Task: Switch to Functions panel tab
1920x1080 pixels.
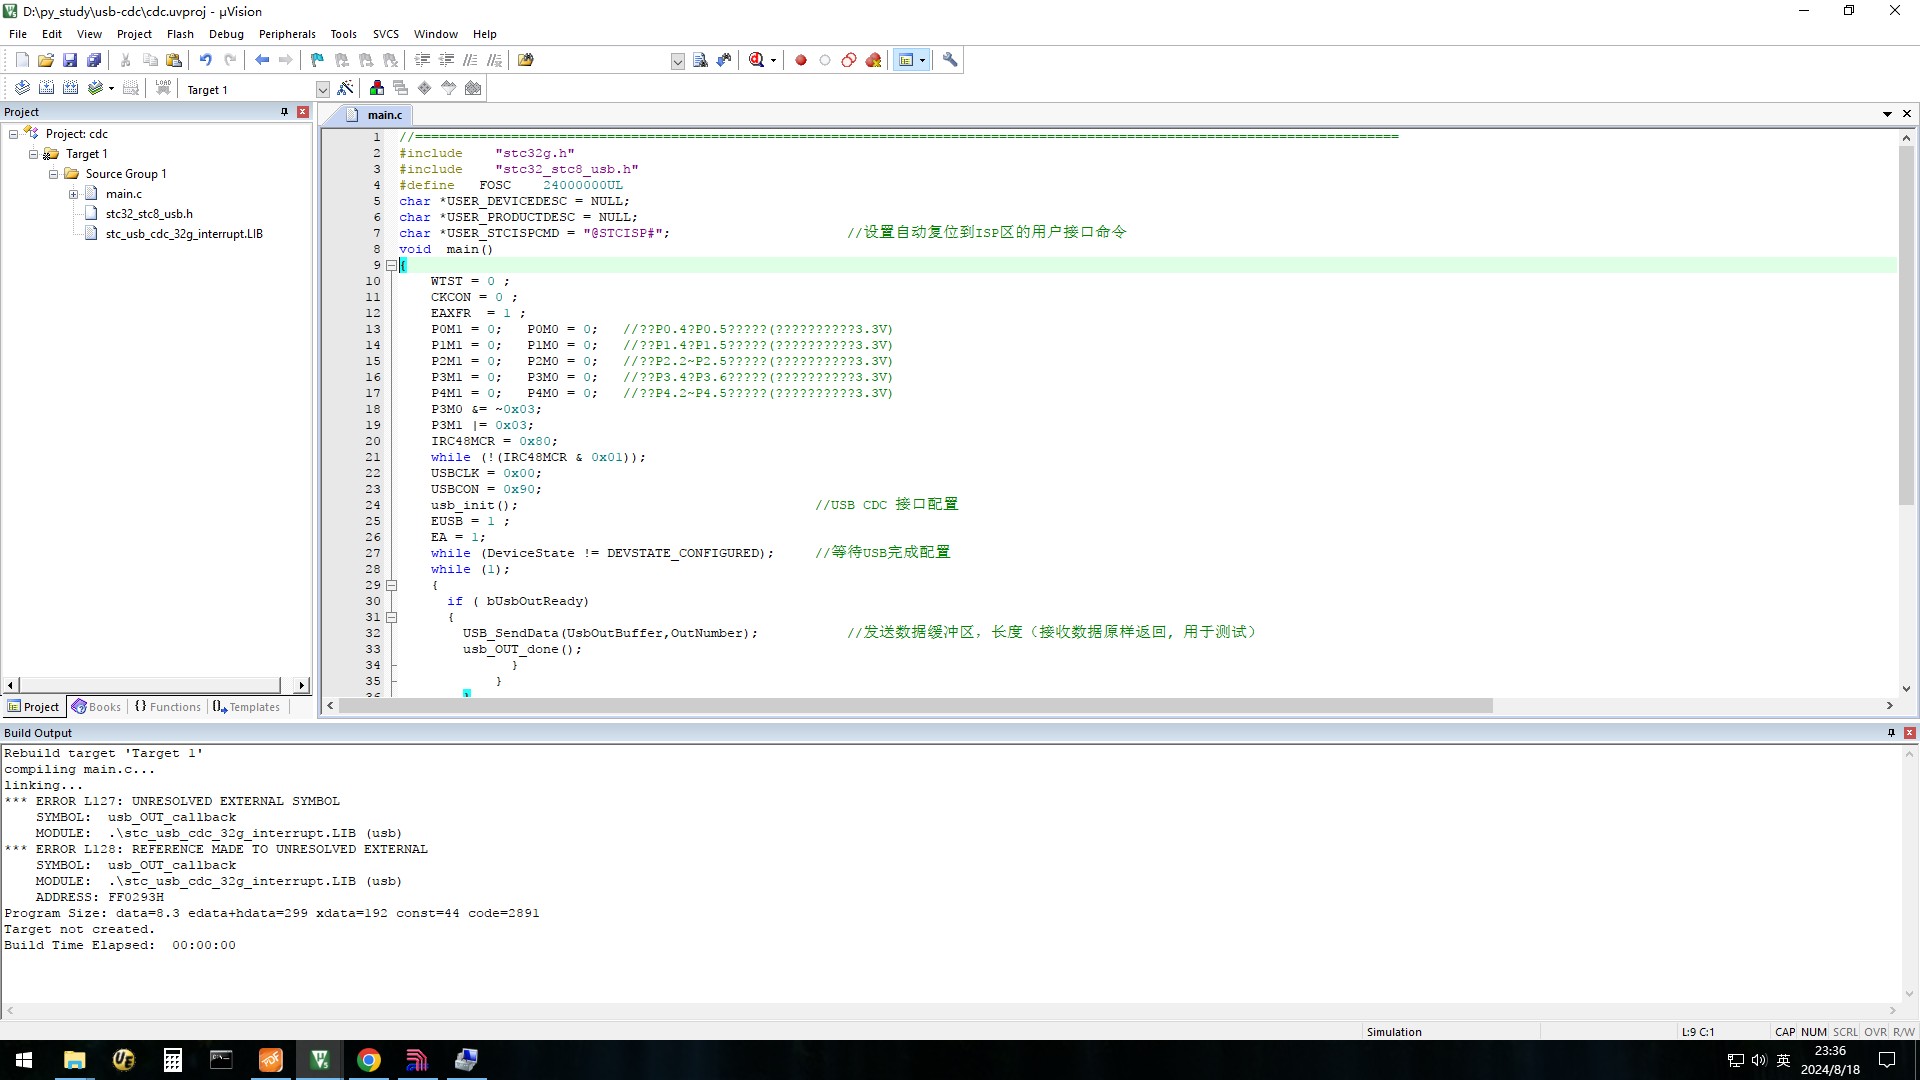Action: [x=167, y=707]
